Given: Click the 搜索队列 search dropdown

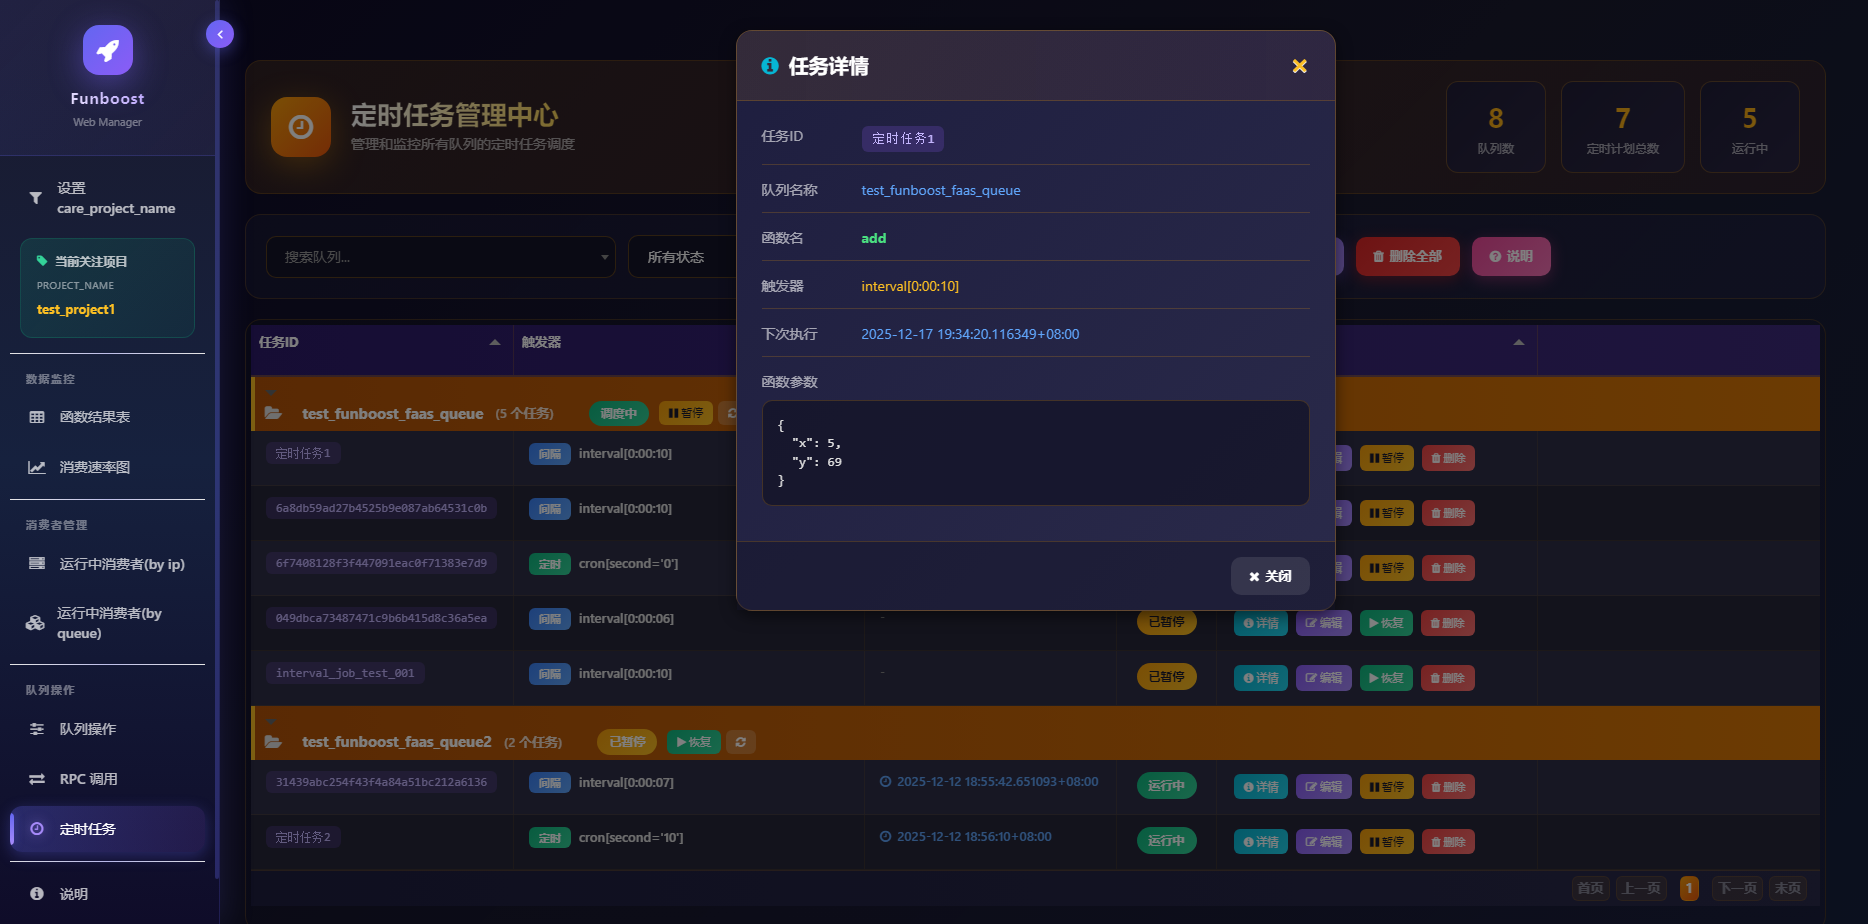Looking at the screenshot, I should pyautogui.click(x=440, y=257).
